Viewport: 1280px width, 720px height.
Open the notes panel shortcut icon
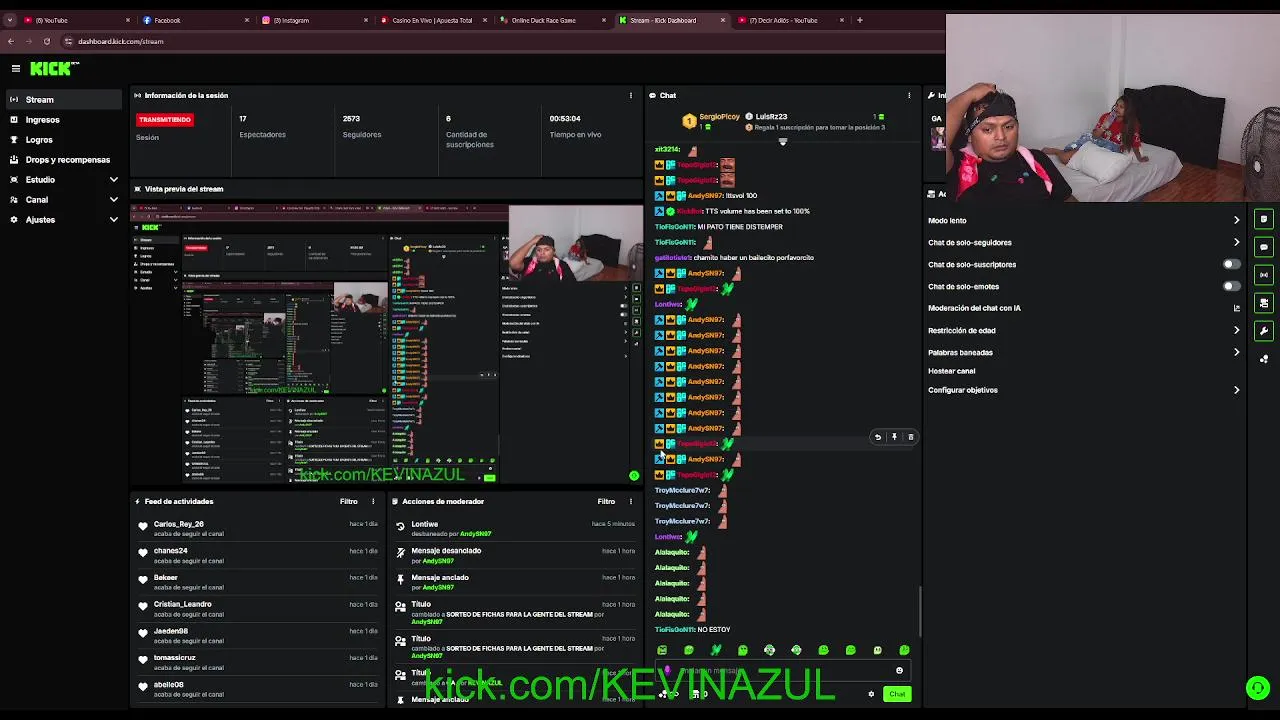click(x=1264, y=219)
